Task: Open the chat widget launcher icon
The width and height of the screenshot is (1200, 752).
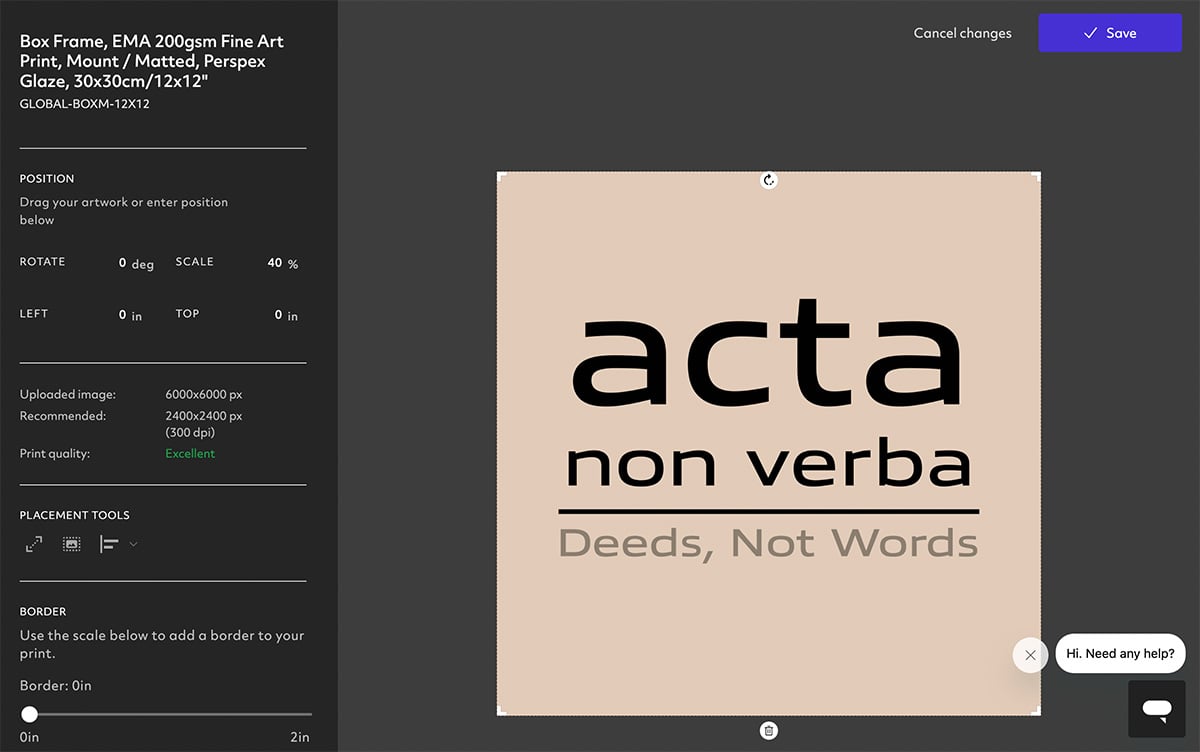Action: 1157,709
